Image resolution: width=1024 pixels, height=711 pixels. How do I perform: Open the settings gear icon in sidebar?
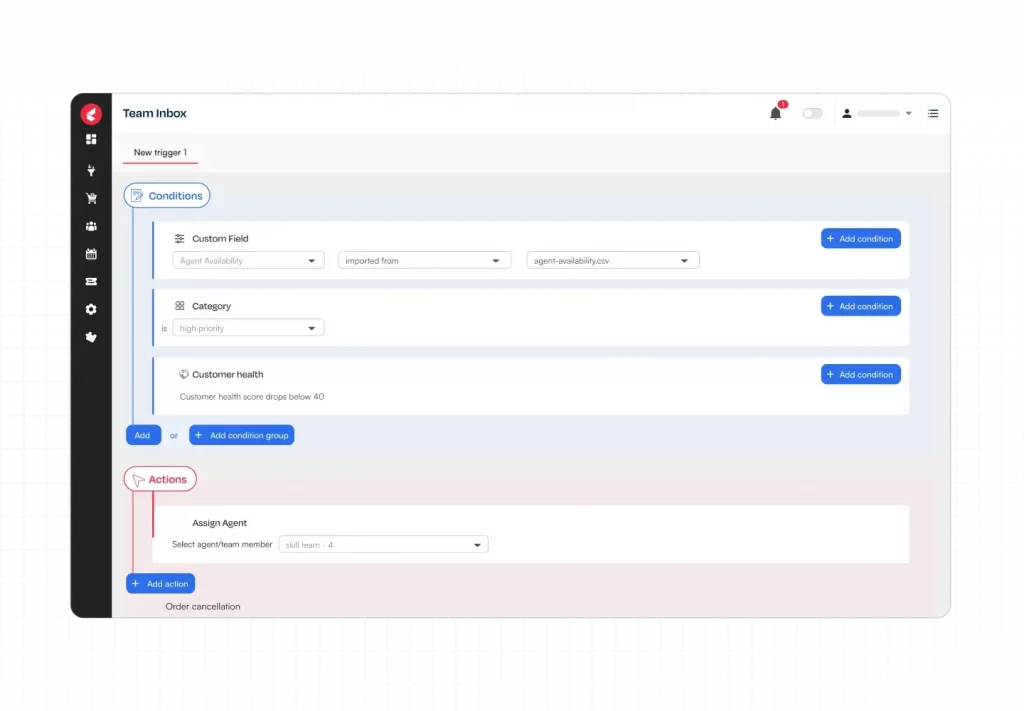[x=91, y=309]
